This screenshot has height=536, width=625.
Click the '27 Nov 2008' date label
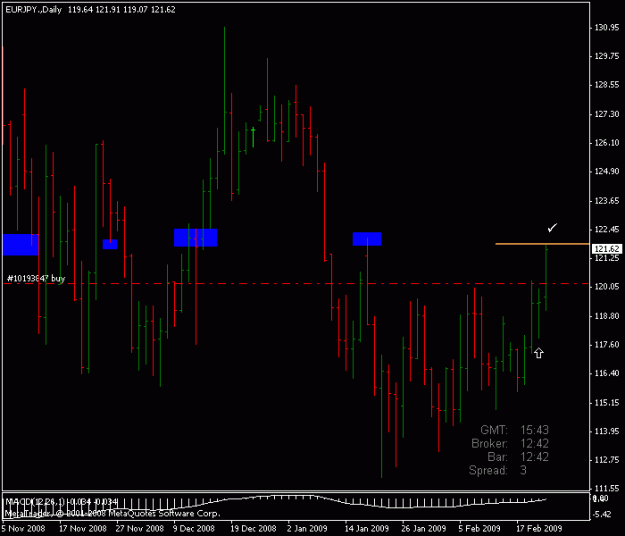click(140, 529)
